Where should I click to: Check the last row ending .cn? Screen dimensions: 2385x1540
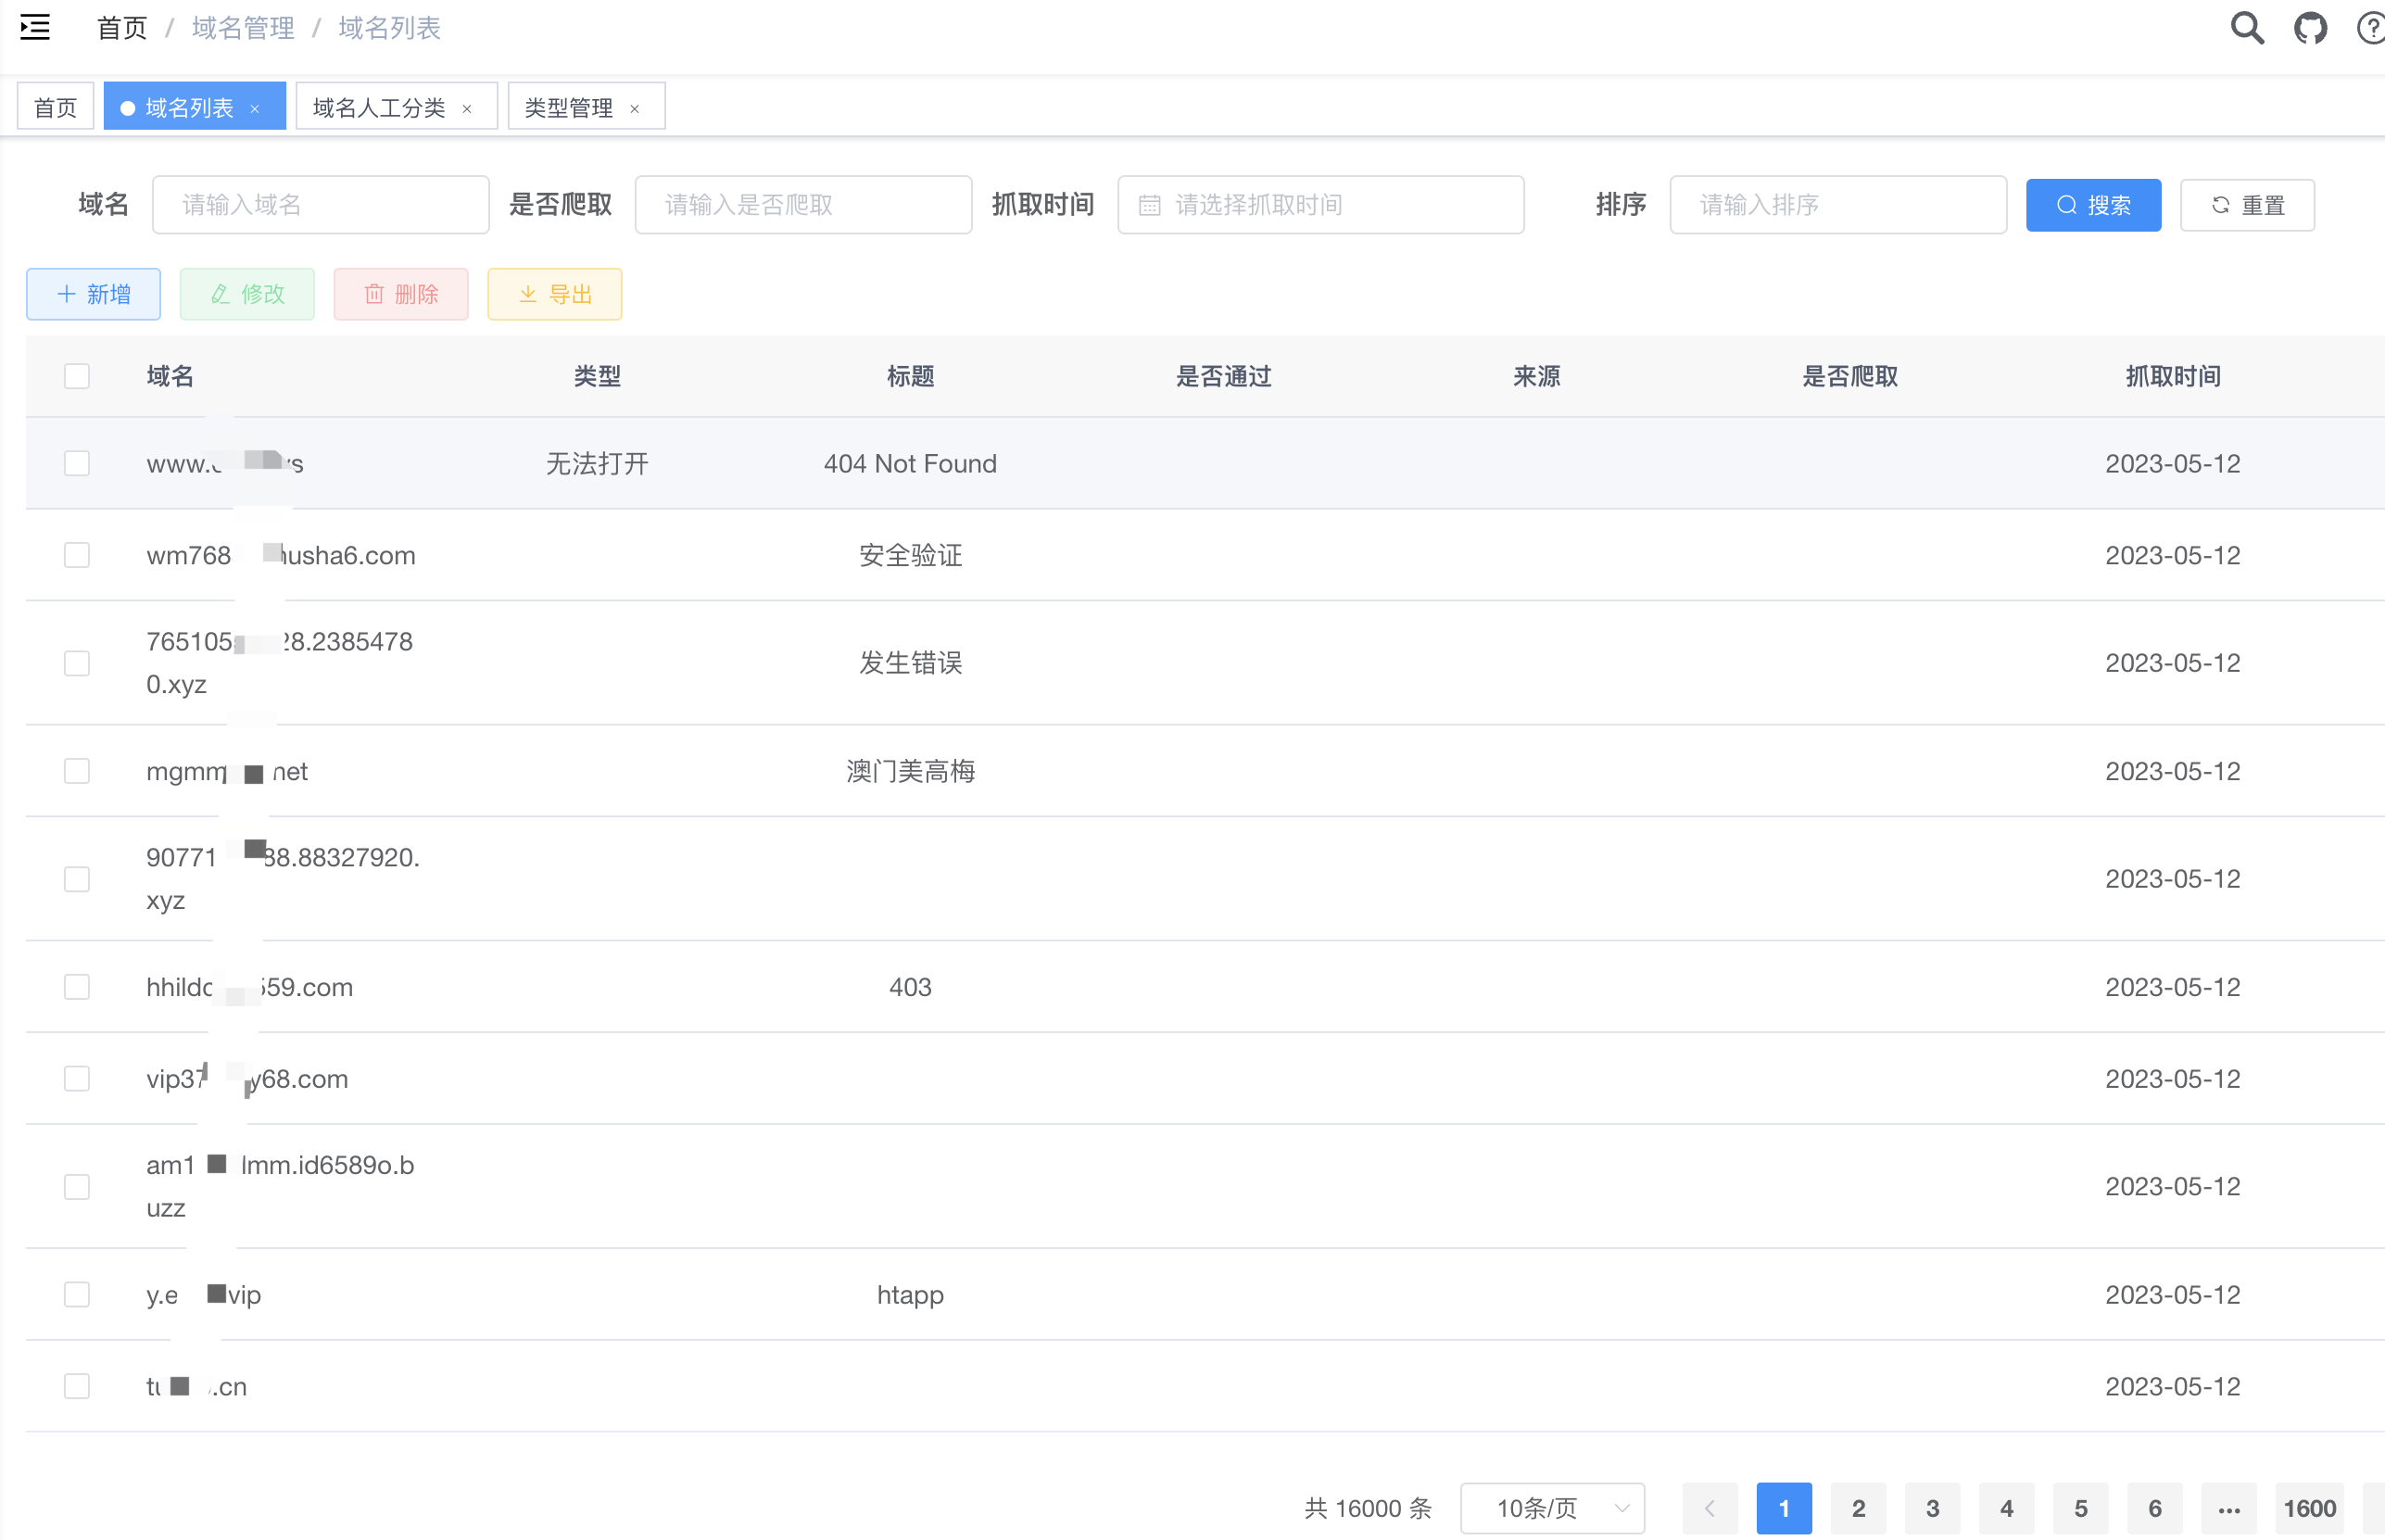coord(77,1386)
